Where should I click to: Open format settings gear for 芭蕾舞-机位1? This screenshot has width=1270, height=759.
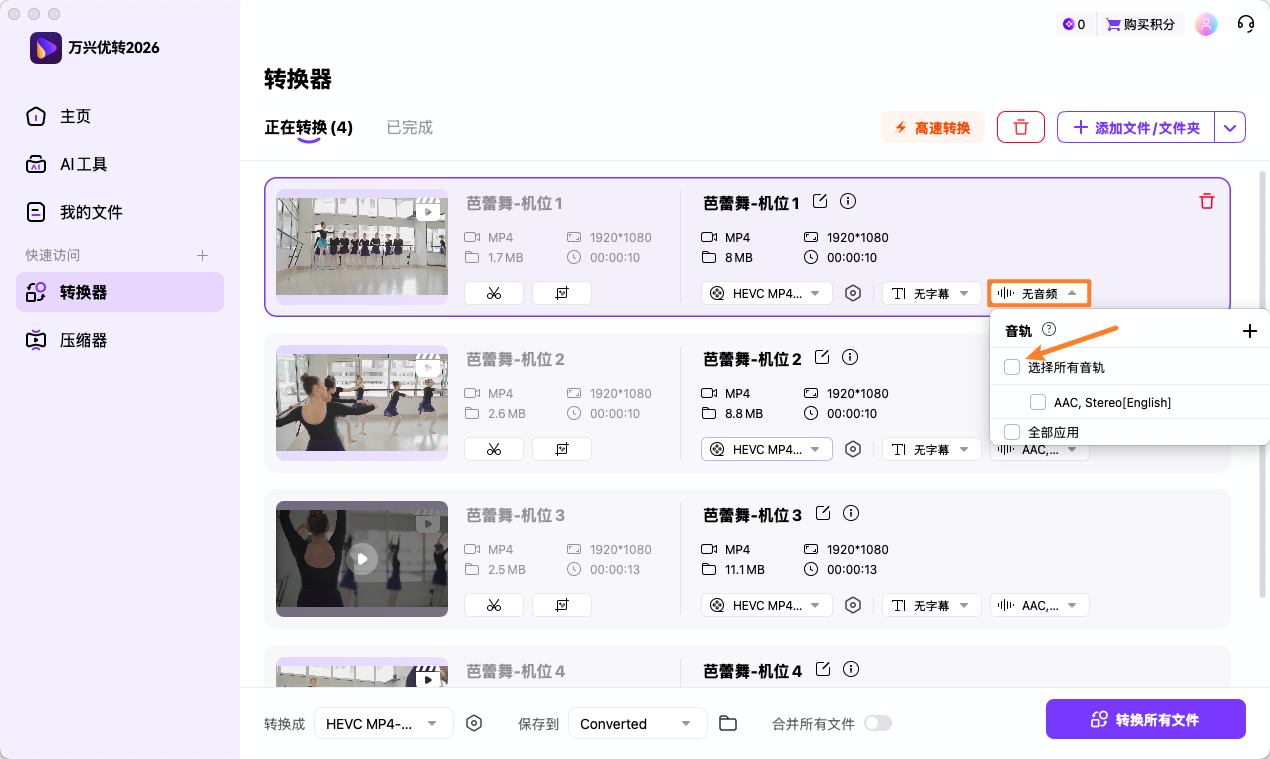coord(853,293)
